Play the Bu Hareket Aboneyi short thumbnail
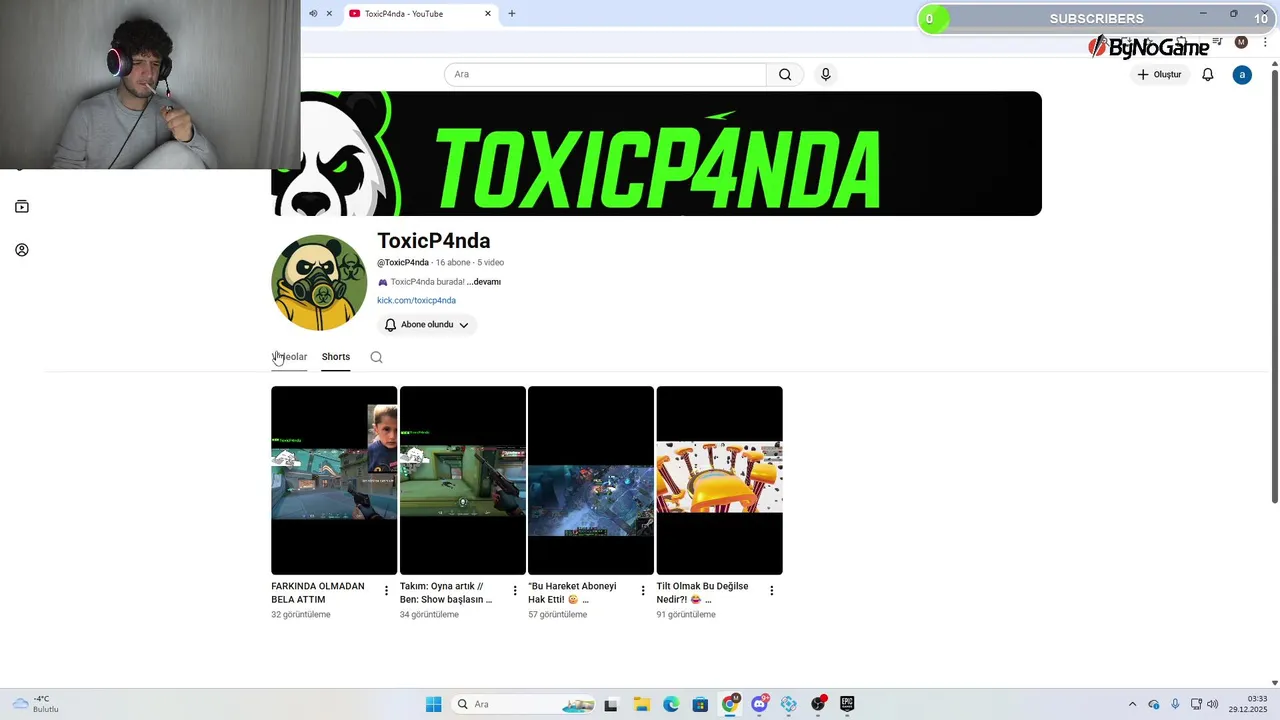The height and width of the screenshot is (720, 1280). [x=591, y=480]
